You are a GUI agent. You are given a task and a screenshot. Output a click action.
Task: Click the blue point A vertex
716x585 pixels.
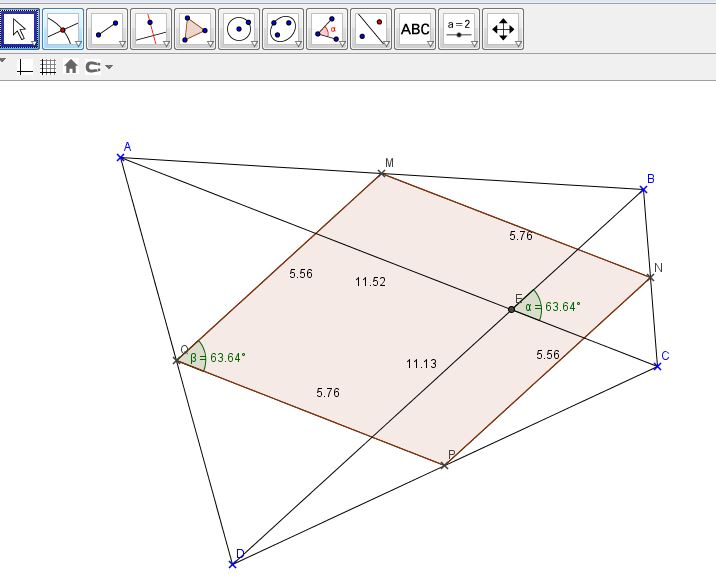click(x=121, y=157)
